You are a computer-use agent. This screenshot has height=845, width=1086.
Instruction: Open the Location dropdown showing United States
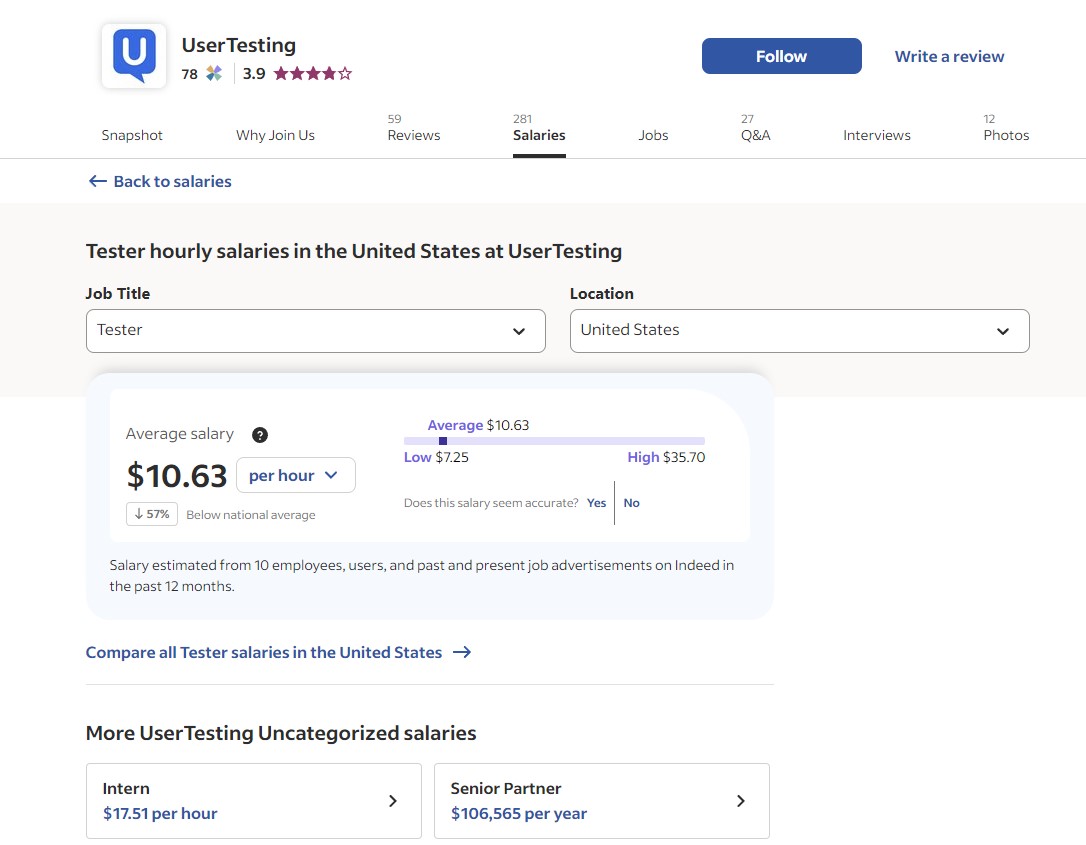pyautogui.click(x=799, y=331)
